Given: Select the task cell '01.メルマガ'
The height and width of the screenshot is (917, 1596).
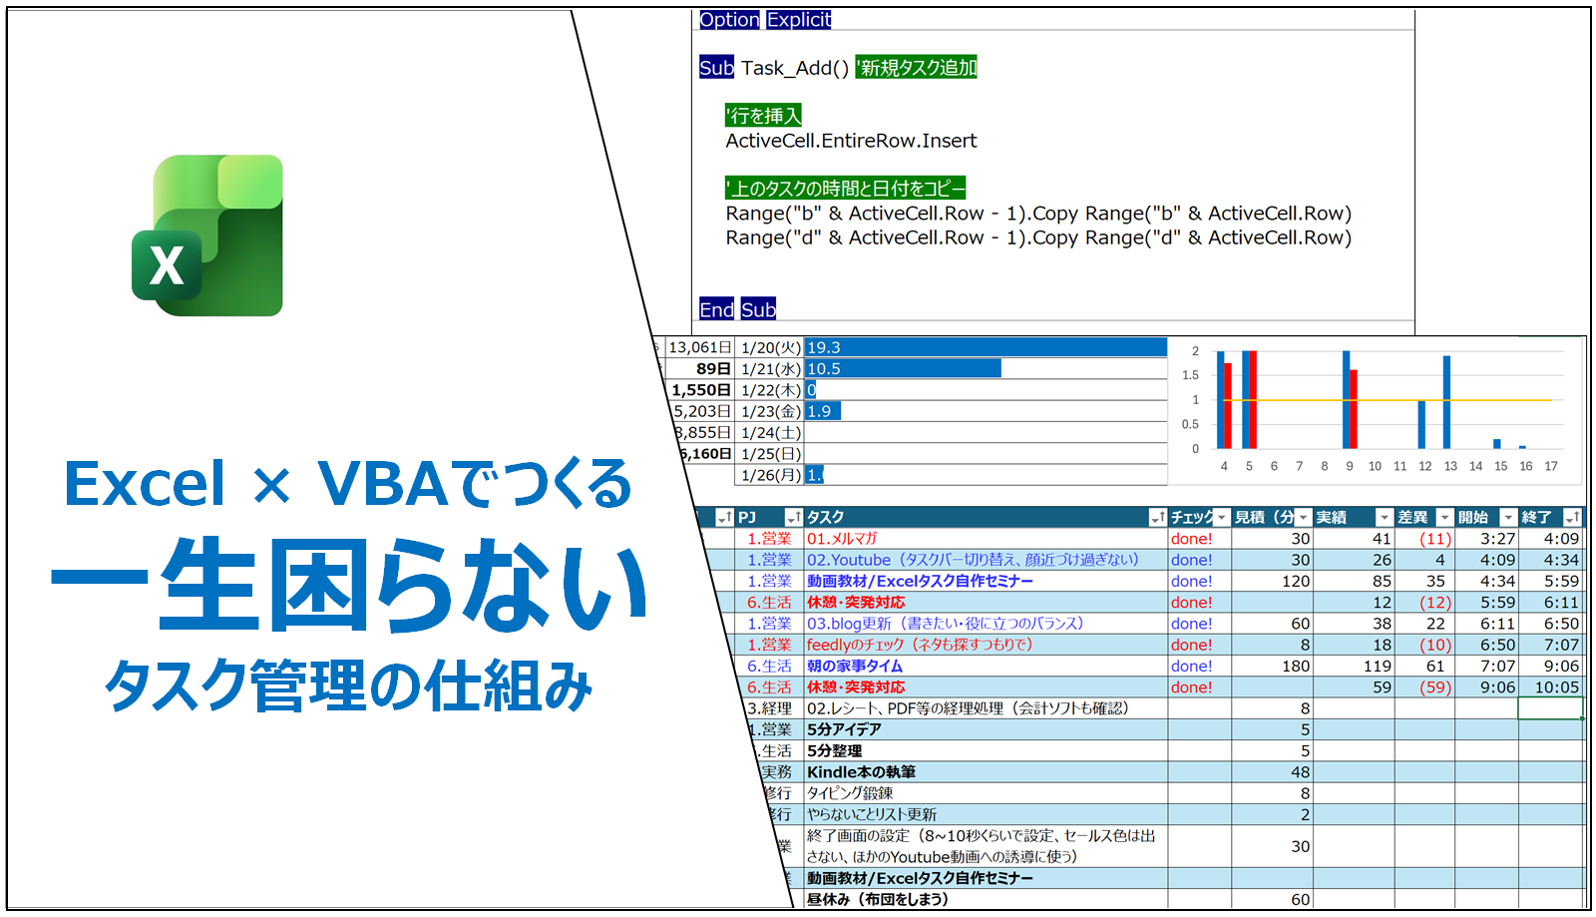Looking at the screenshot, I should pyautogui.click(x=986, y=539).
